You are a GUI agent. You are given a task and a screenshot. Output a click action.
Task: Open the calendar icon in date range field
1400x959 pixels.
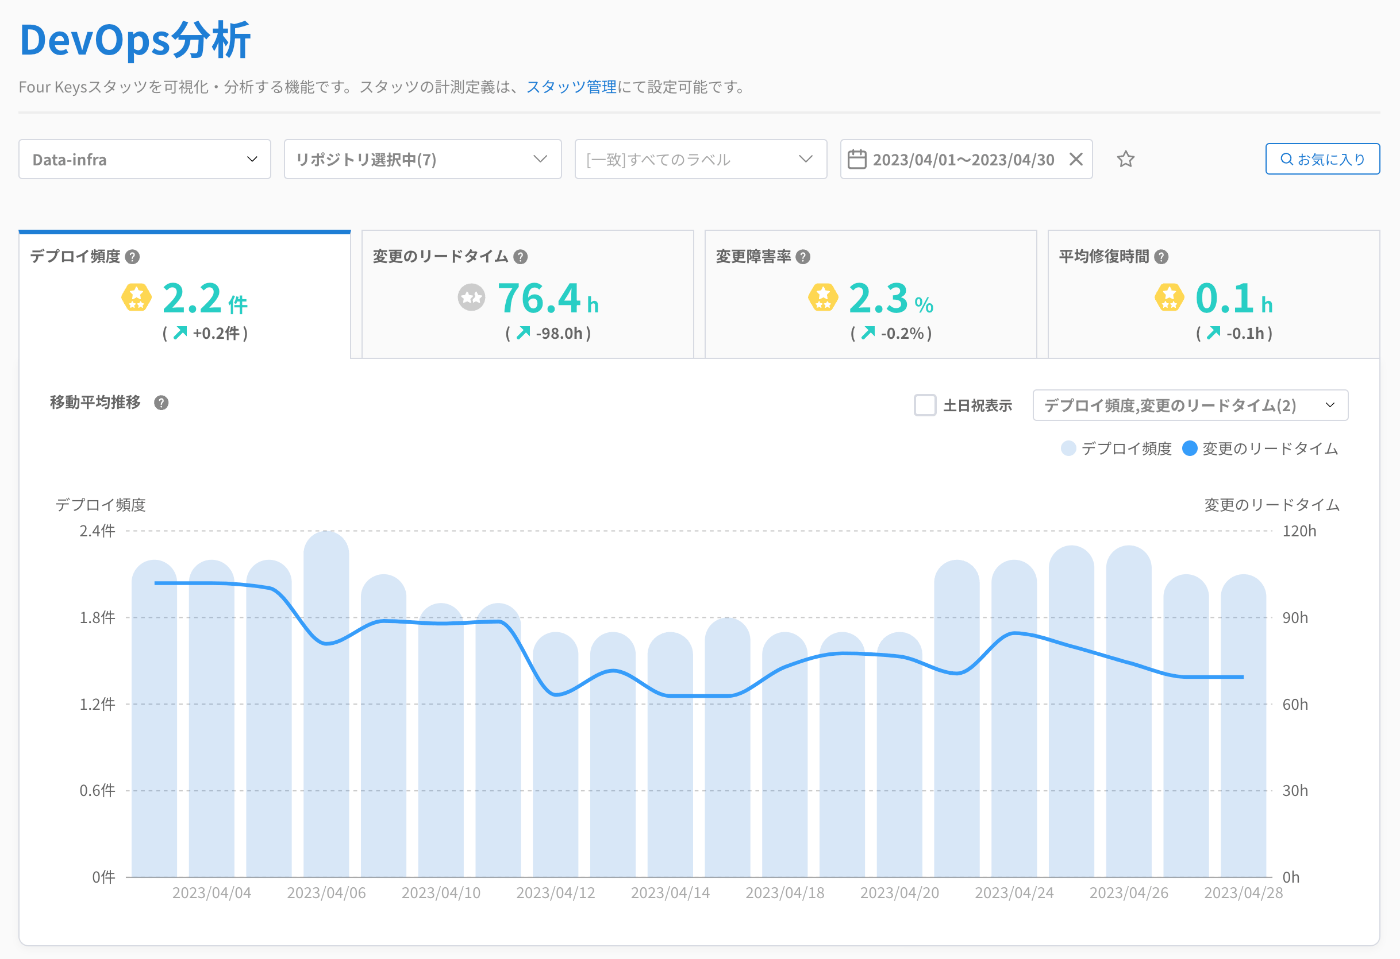pos(857,159)
